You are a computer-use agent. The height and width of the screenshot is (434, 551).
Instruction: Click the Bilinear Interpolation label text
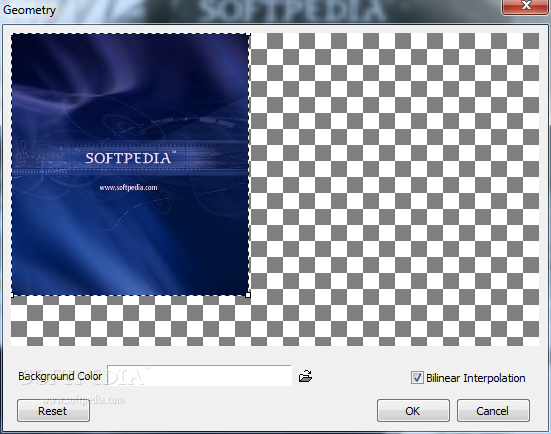[475, 378]
